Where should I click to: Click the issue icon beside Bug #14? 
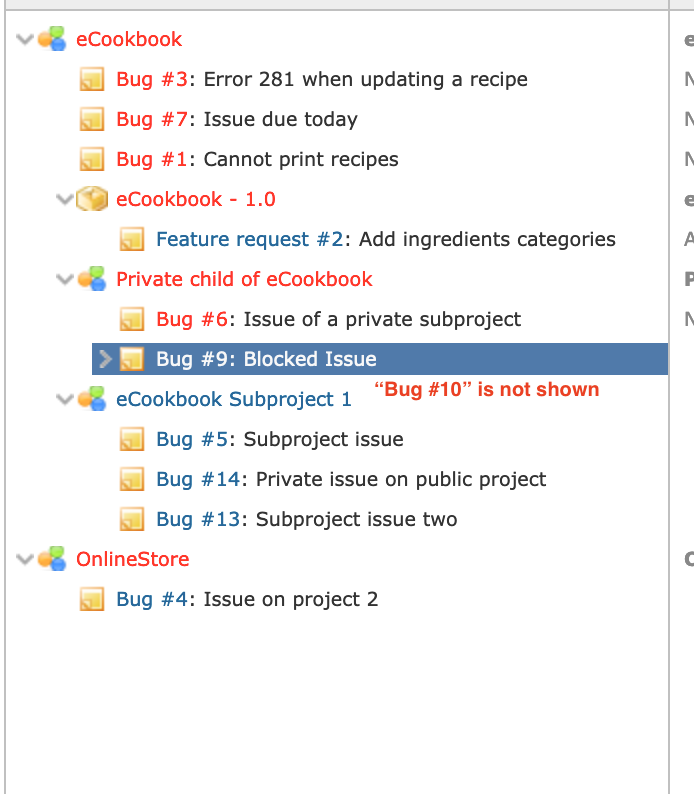pyautogui.click(x=132, y=480)
